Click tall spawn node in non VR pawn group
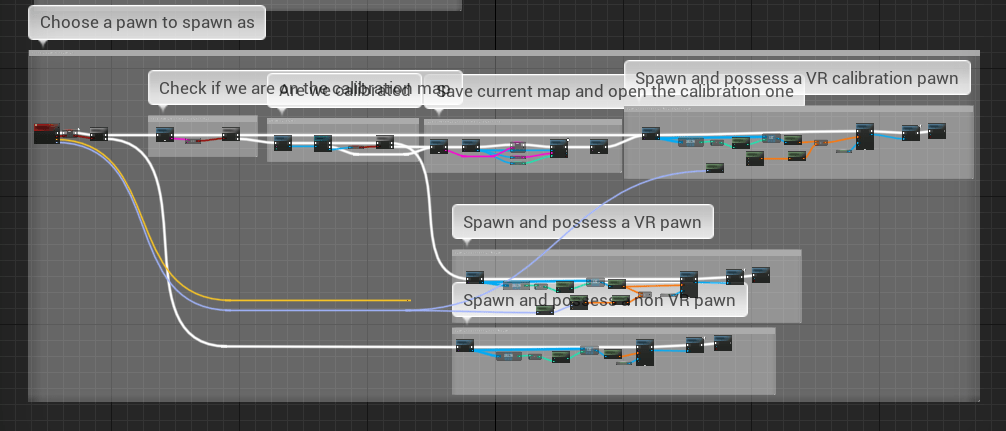This screenshot has width=1006, height=431. pyautogui.click(x=644, y=352)
